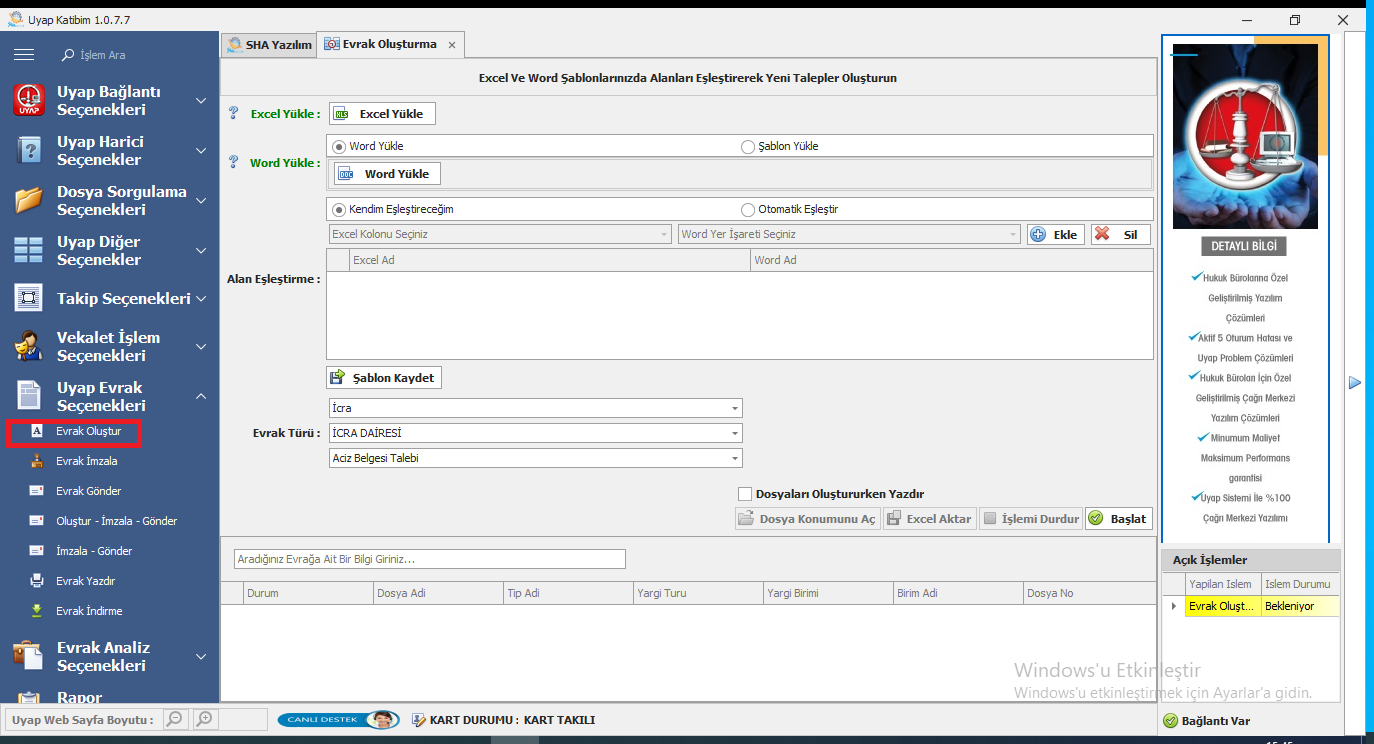Click the Şablon Kaydet button
This screenshot has height=744, width=1374.
click(x=385, y=378)
